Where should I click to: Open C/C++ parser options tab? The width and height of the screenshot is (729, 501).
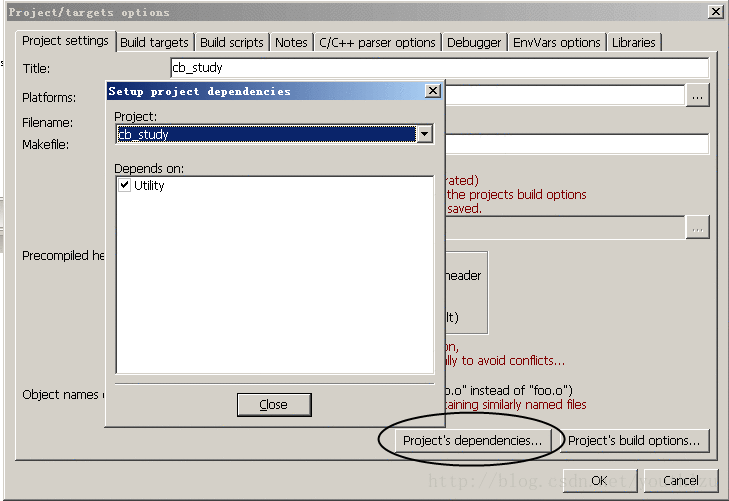click(377, 42)
